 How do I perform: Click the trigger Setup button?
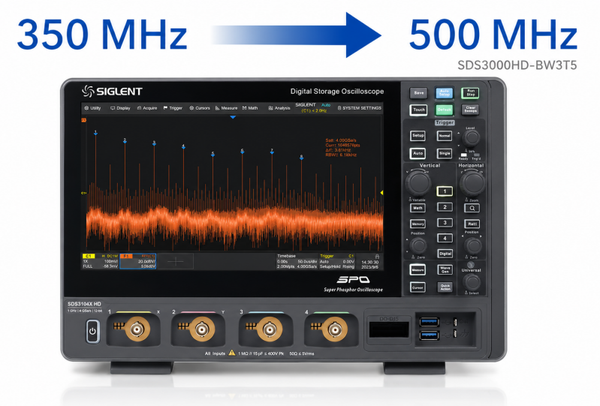click(x=418, y=136)
